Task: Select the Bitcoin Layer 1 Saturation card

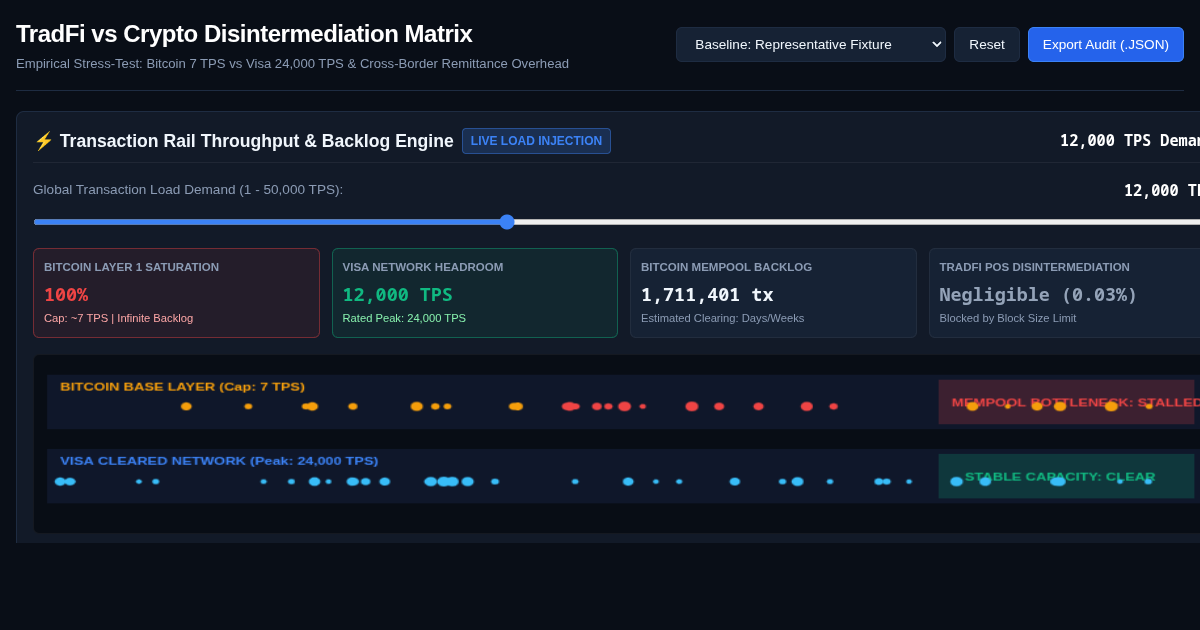Action: point(176,293)
